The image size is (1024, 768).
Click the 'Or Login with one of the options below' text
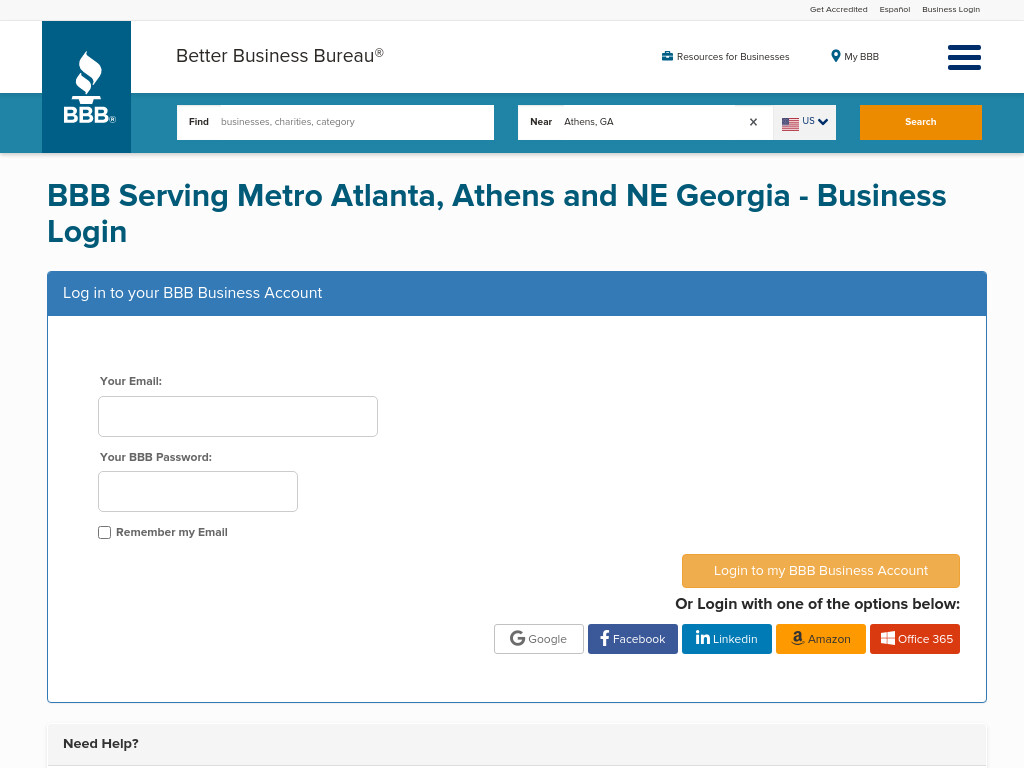pyautogui.click(x=817, y=604)
